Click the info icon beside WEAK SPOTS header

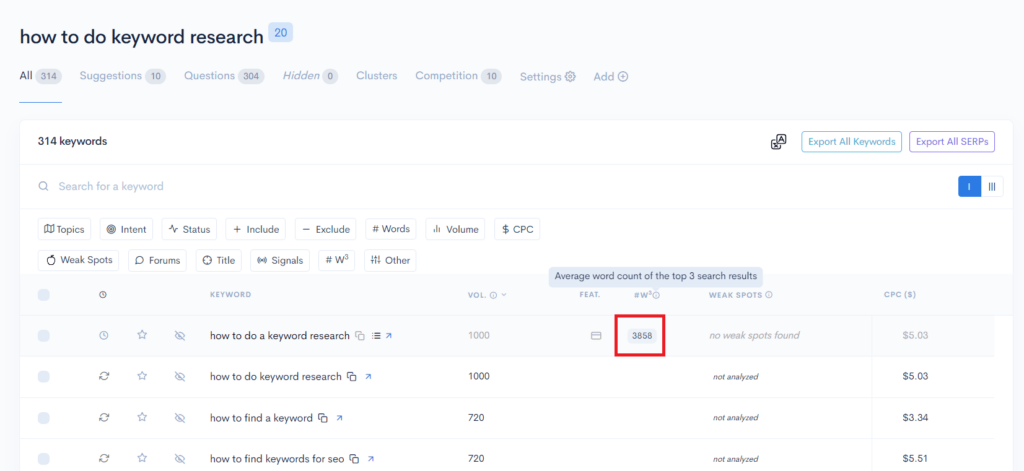pyautogui.click(x=769, y=295)
